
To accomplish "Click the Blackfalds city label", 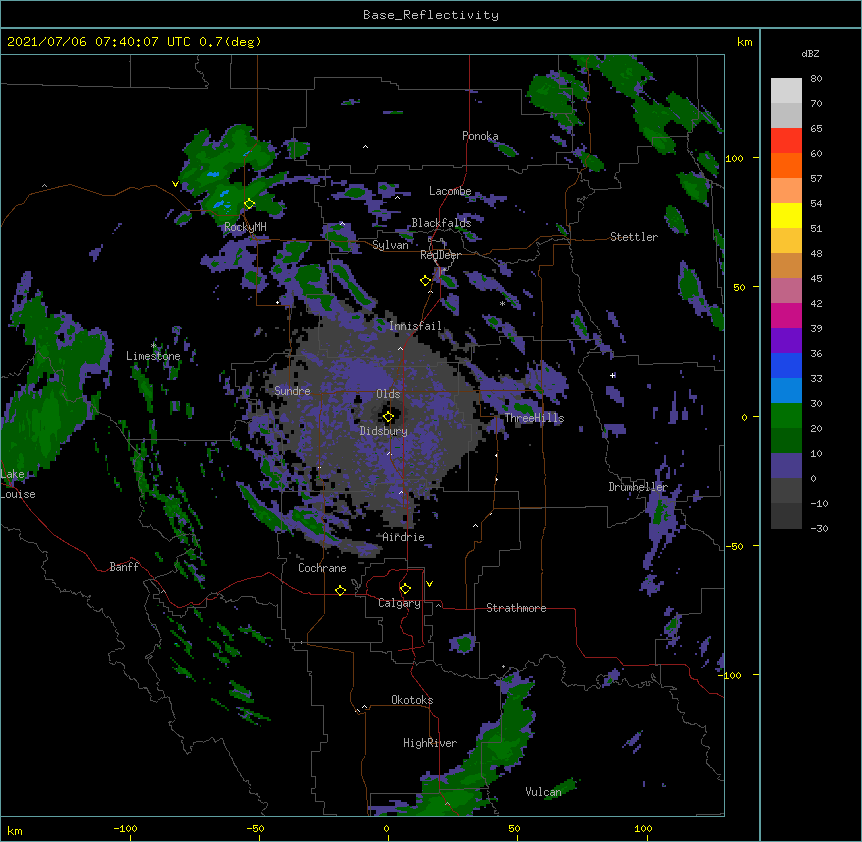I will (x=441, y=223).
